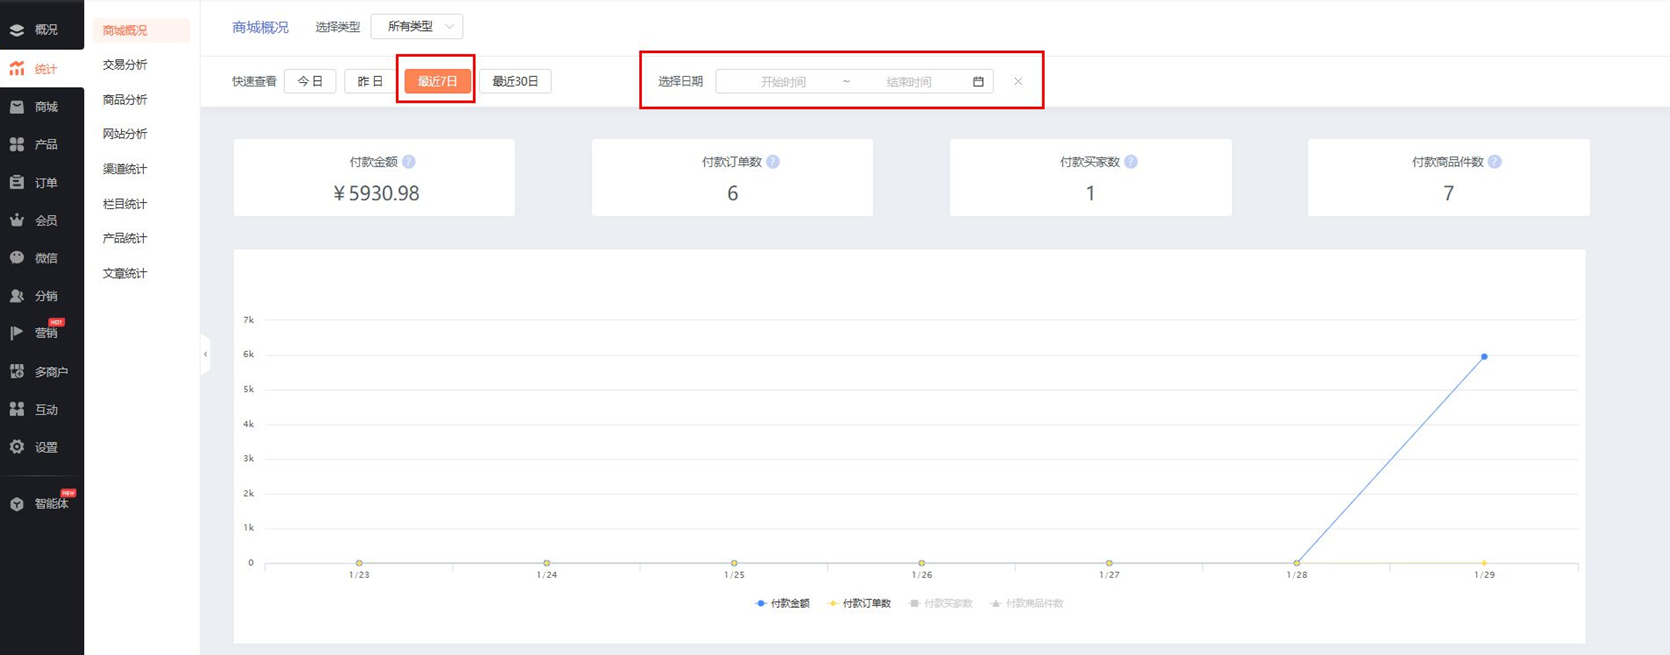
Task: Show 付款买家数 series in chart legend
Action: [940, 604]
